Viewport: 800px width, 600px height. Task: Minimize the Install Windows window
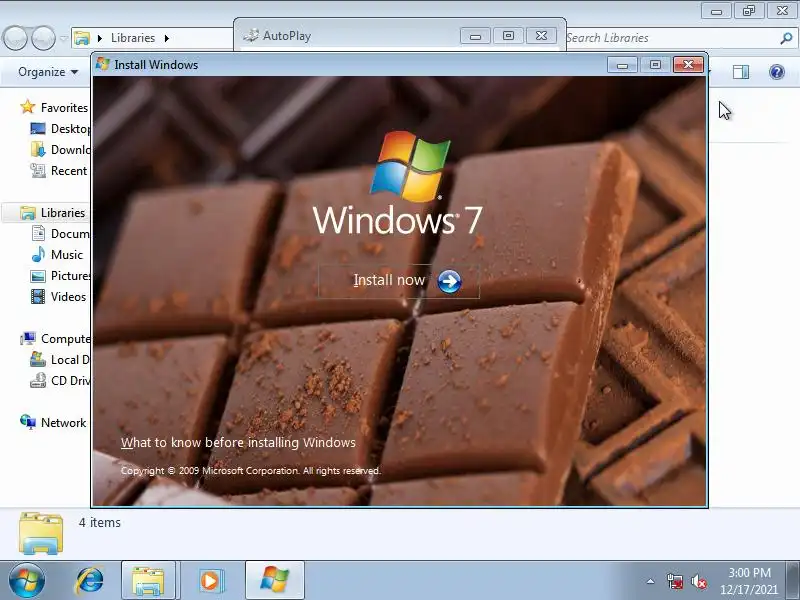tap(622, 65)
